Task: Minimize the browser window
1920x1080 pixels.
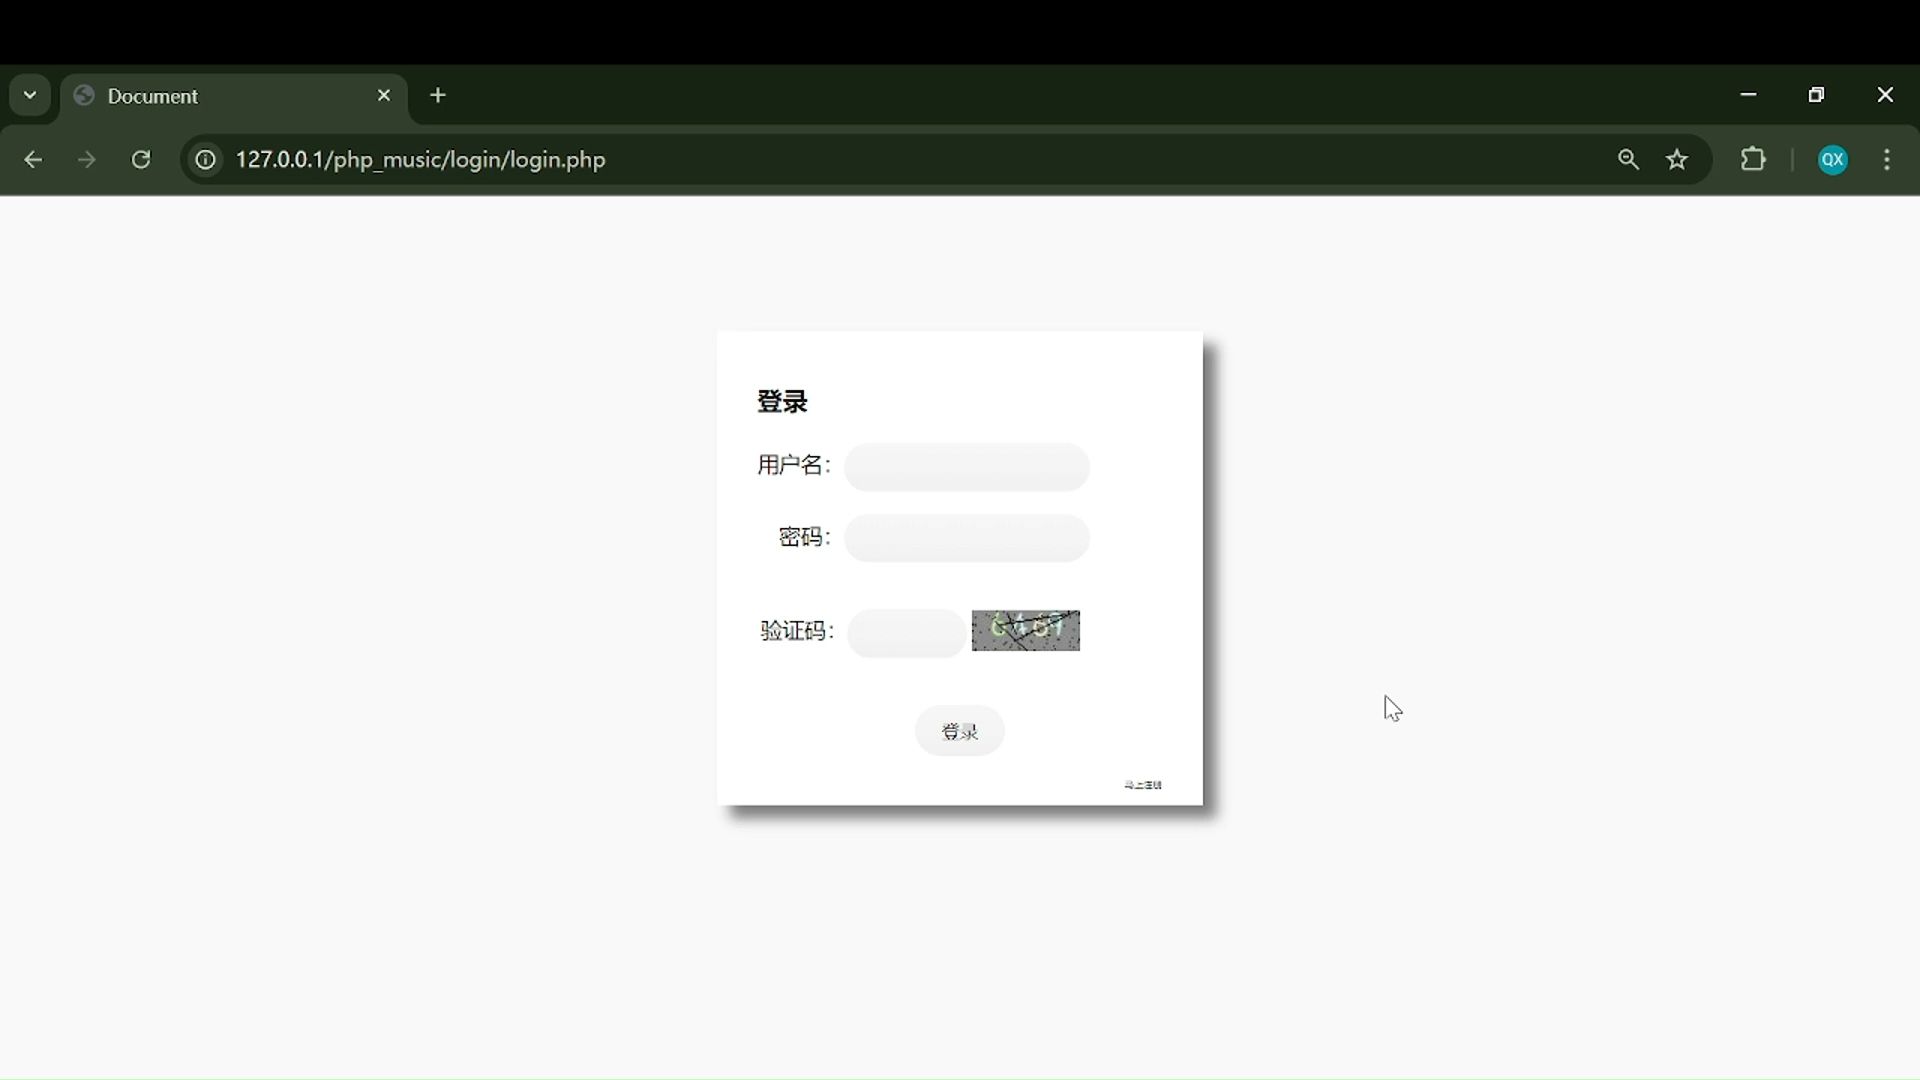Action: click(1748, 95)
